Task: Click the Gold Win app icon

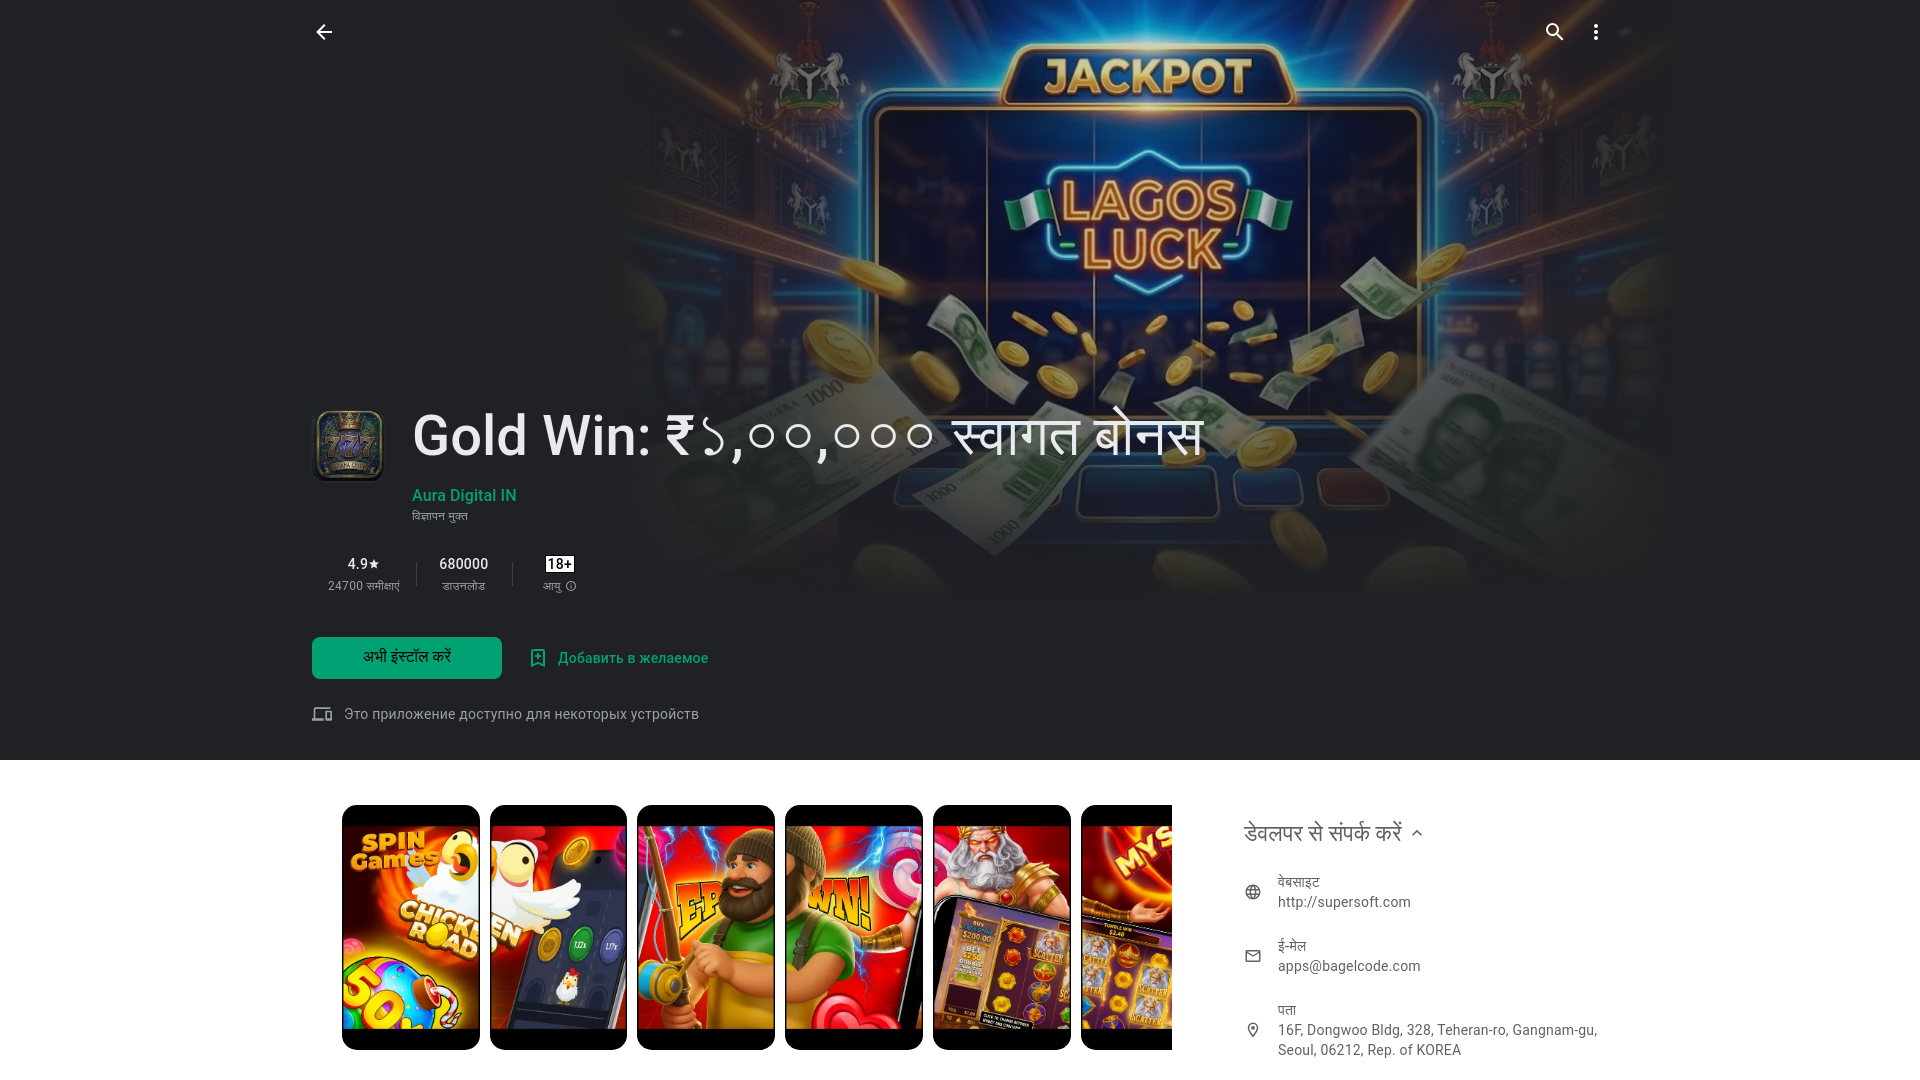Action: 348,445
